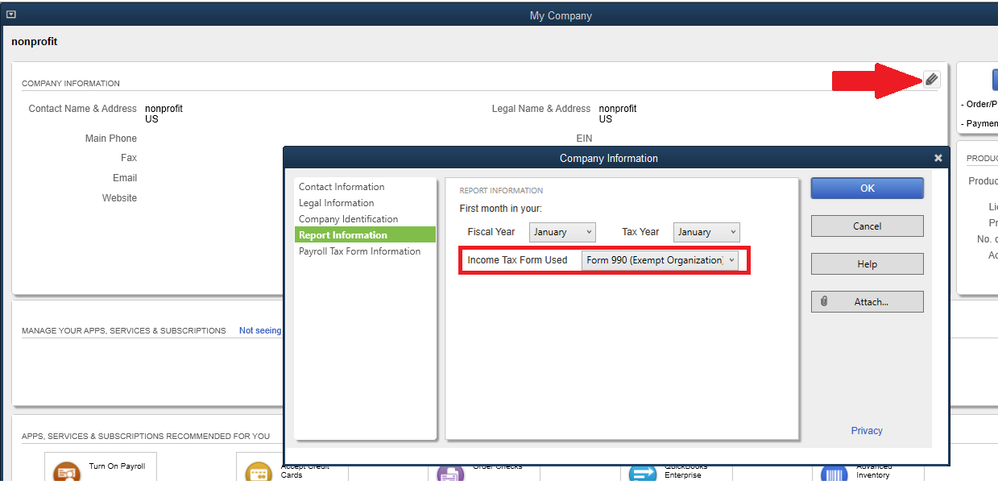Viewport: 998px width, 493px height.
Task: Click the OK button
Action: pyautogui.click(x=867, y=188)
